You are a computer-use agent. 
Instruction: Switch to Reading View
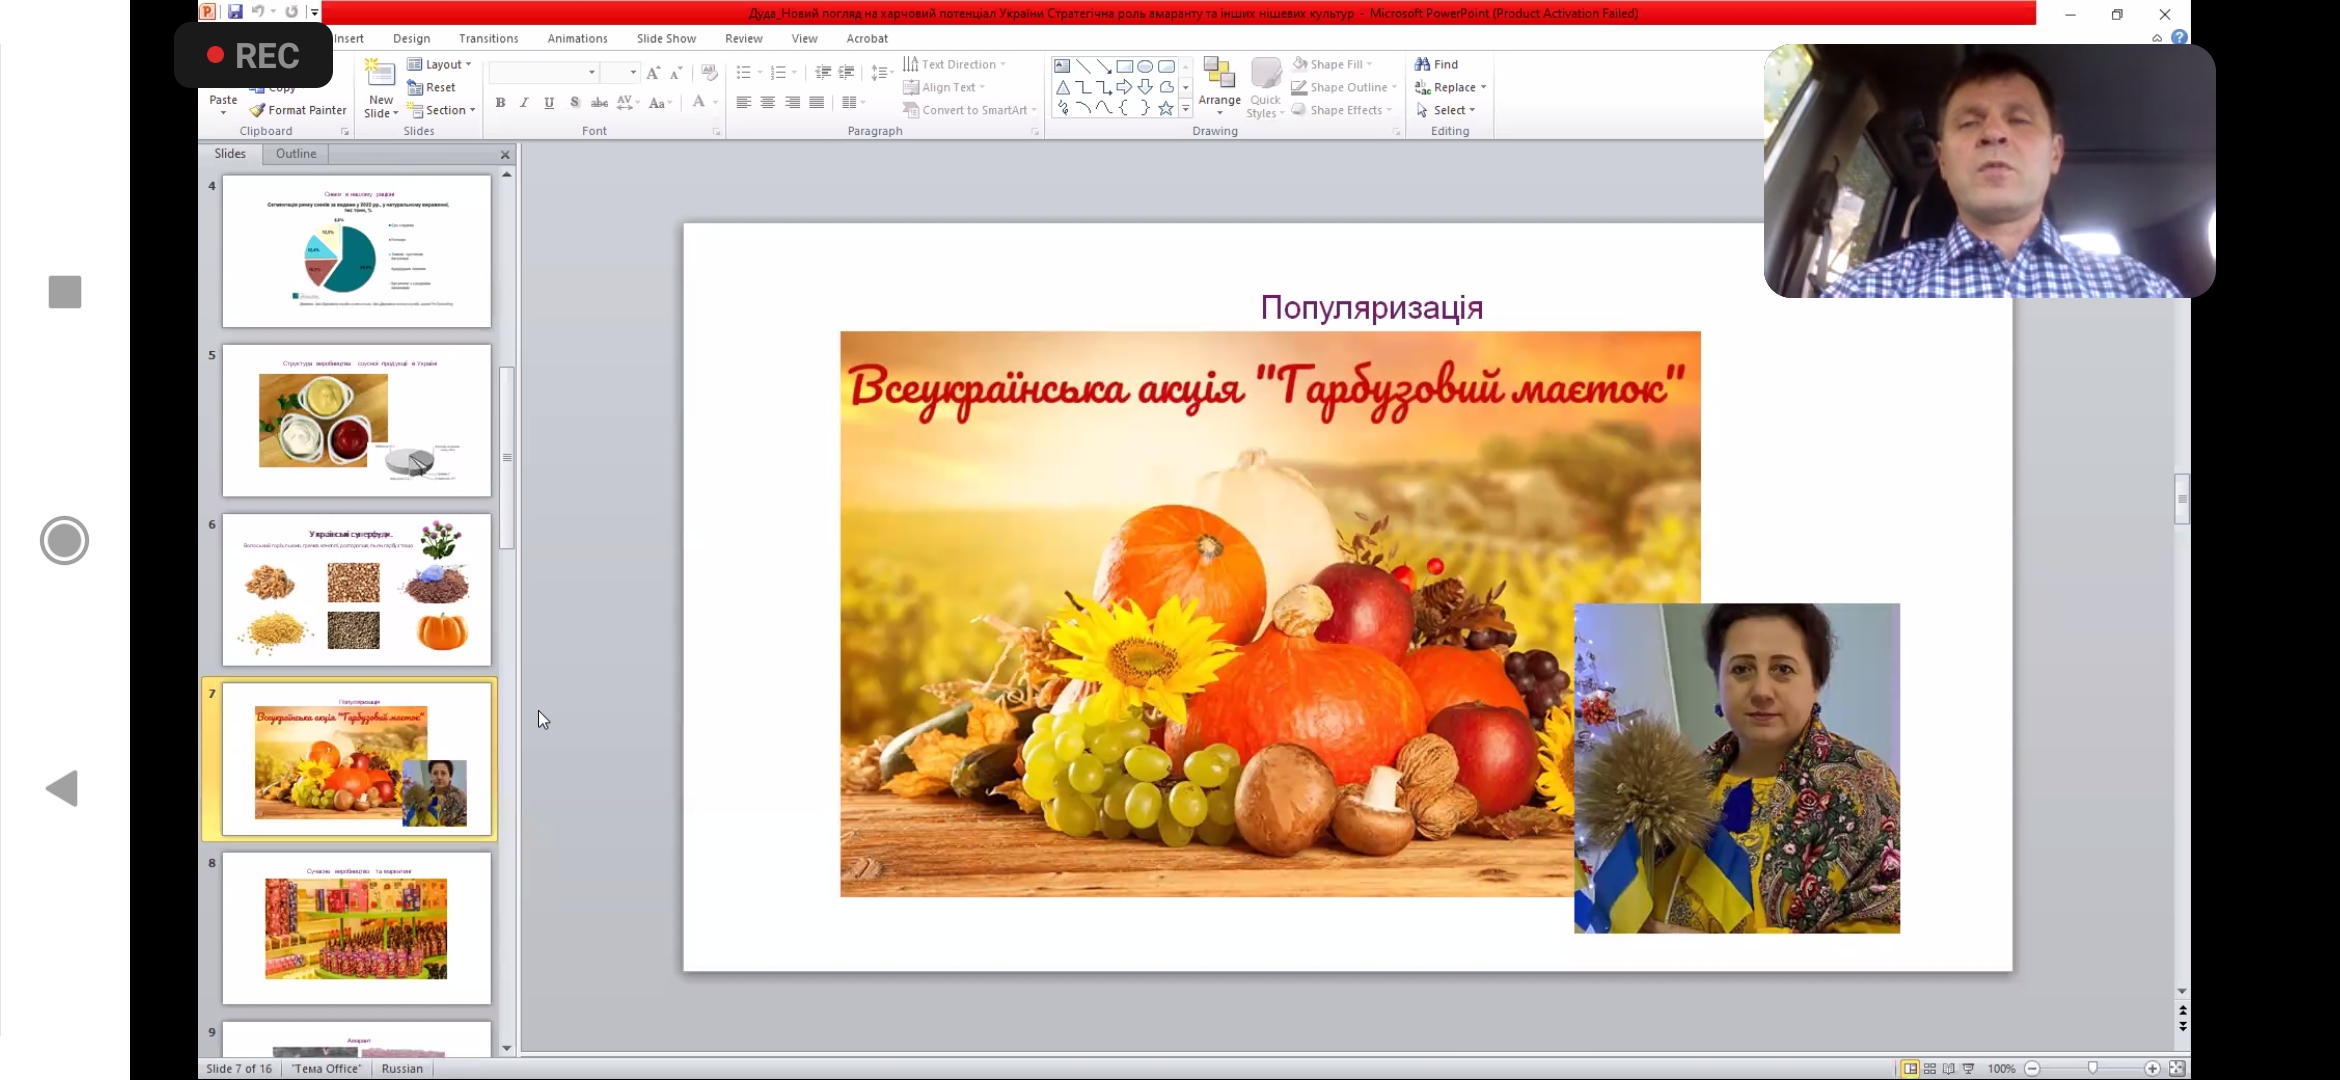1949,1068
